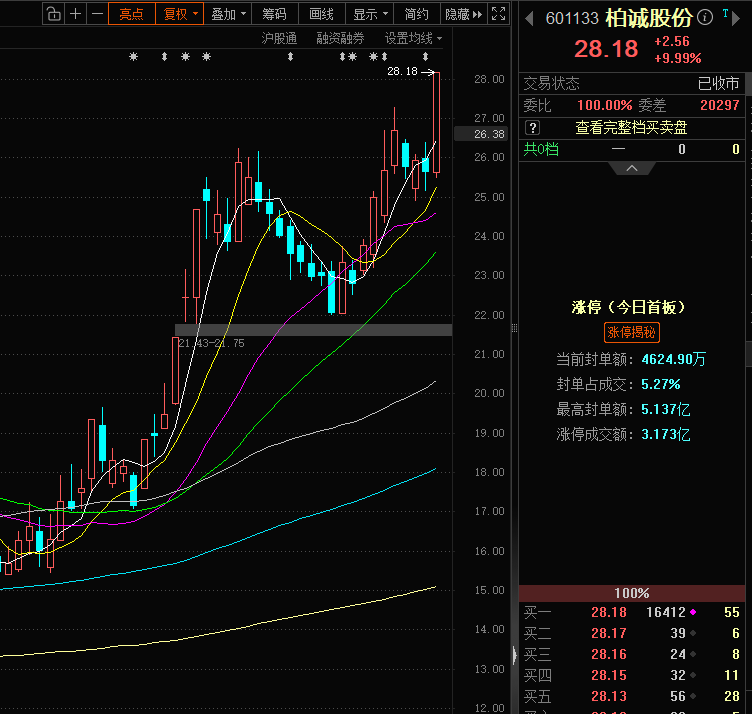
Task: Click 最高封单额 5.137亿 value
Action: tap(666, 410)
